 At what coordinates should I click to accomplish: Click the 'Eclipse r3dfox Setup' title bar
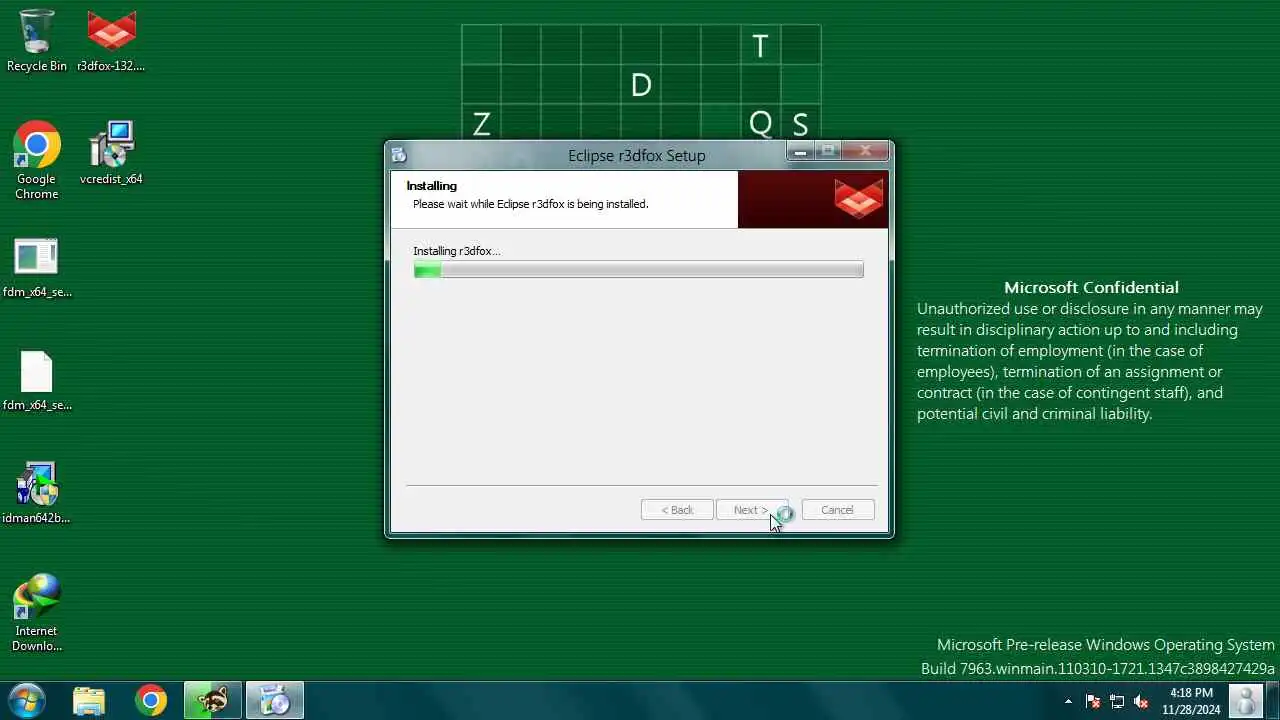coord(637,155)
